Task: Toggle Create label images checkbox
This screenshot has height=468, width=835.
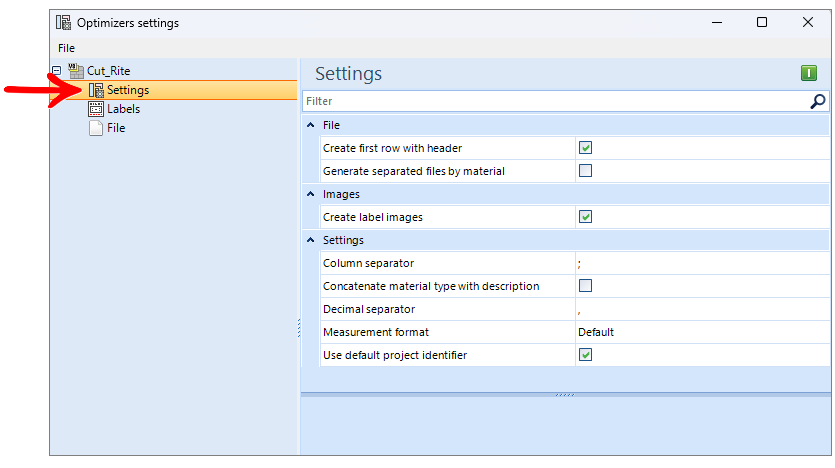Action: tap(585, 217)
